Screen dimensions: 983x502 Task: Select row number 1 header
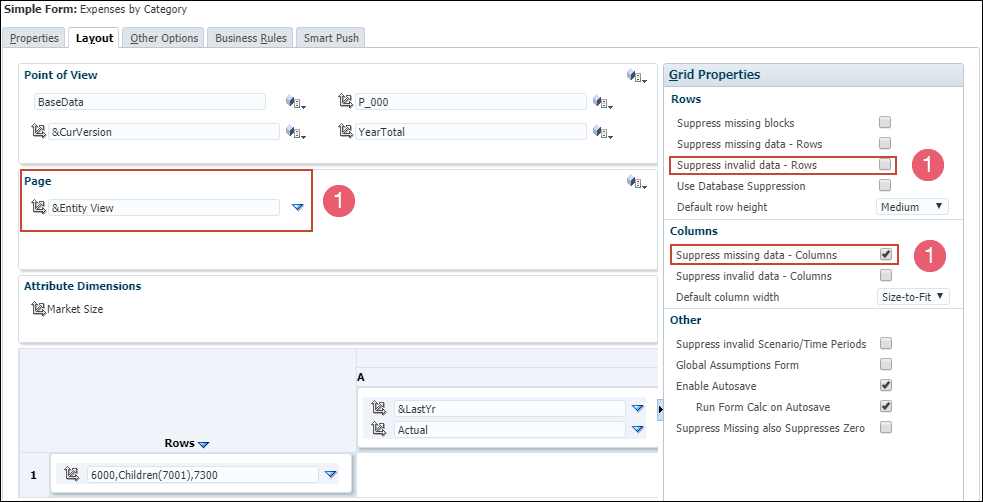click(x=34, y=475)
